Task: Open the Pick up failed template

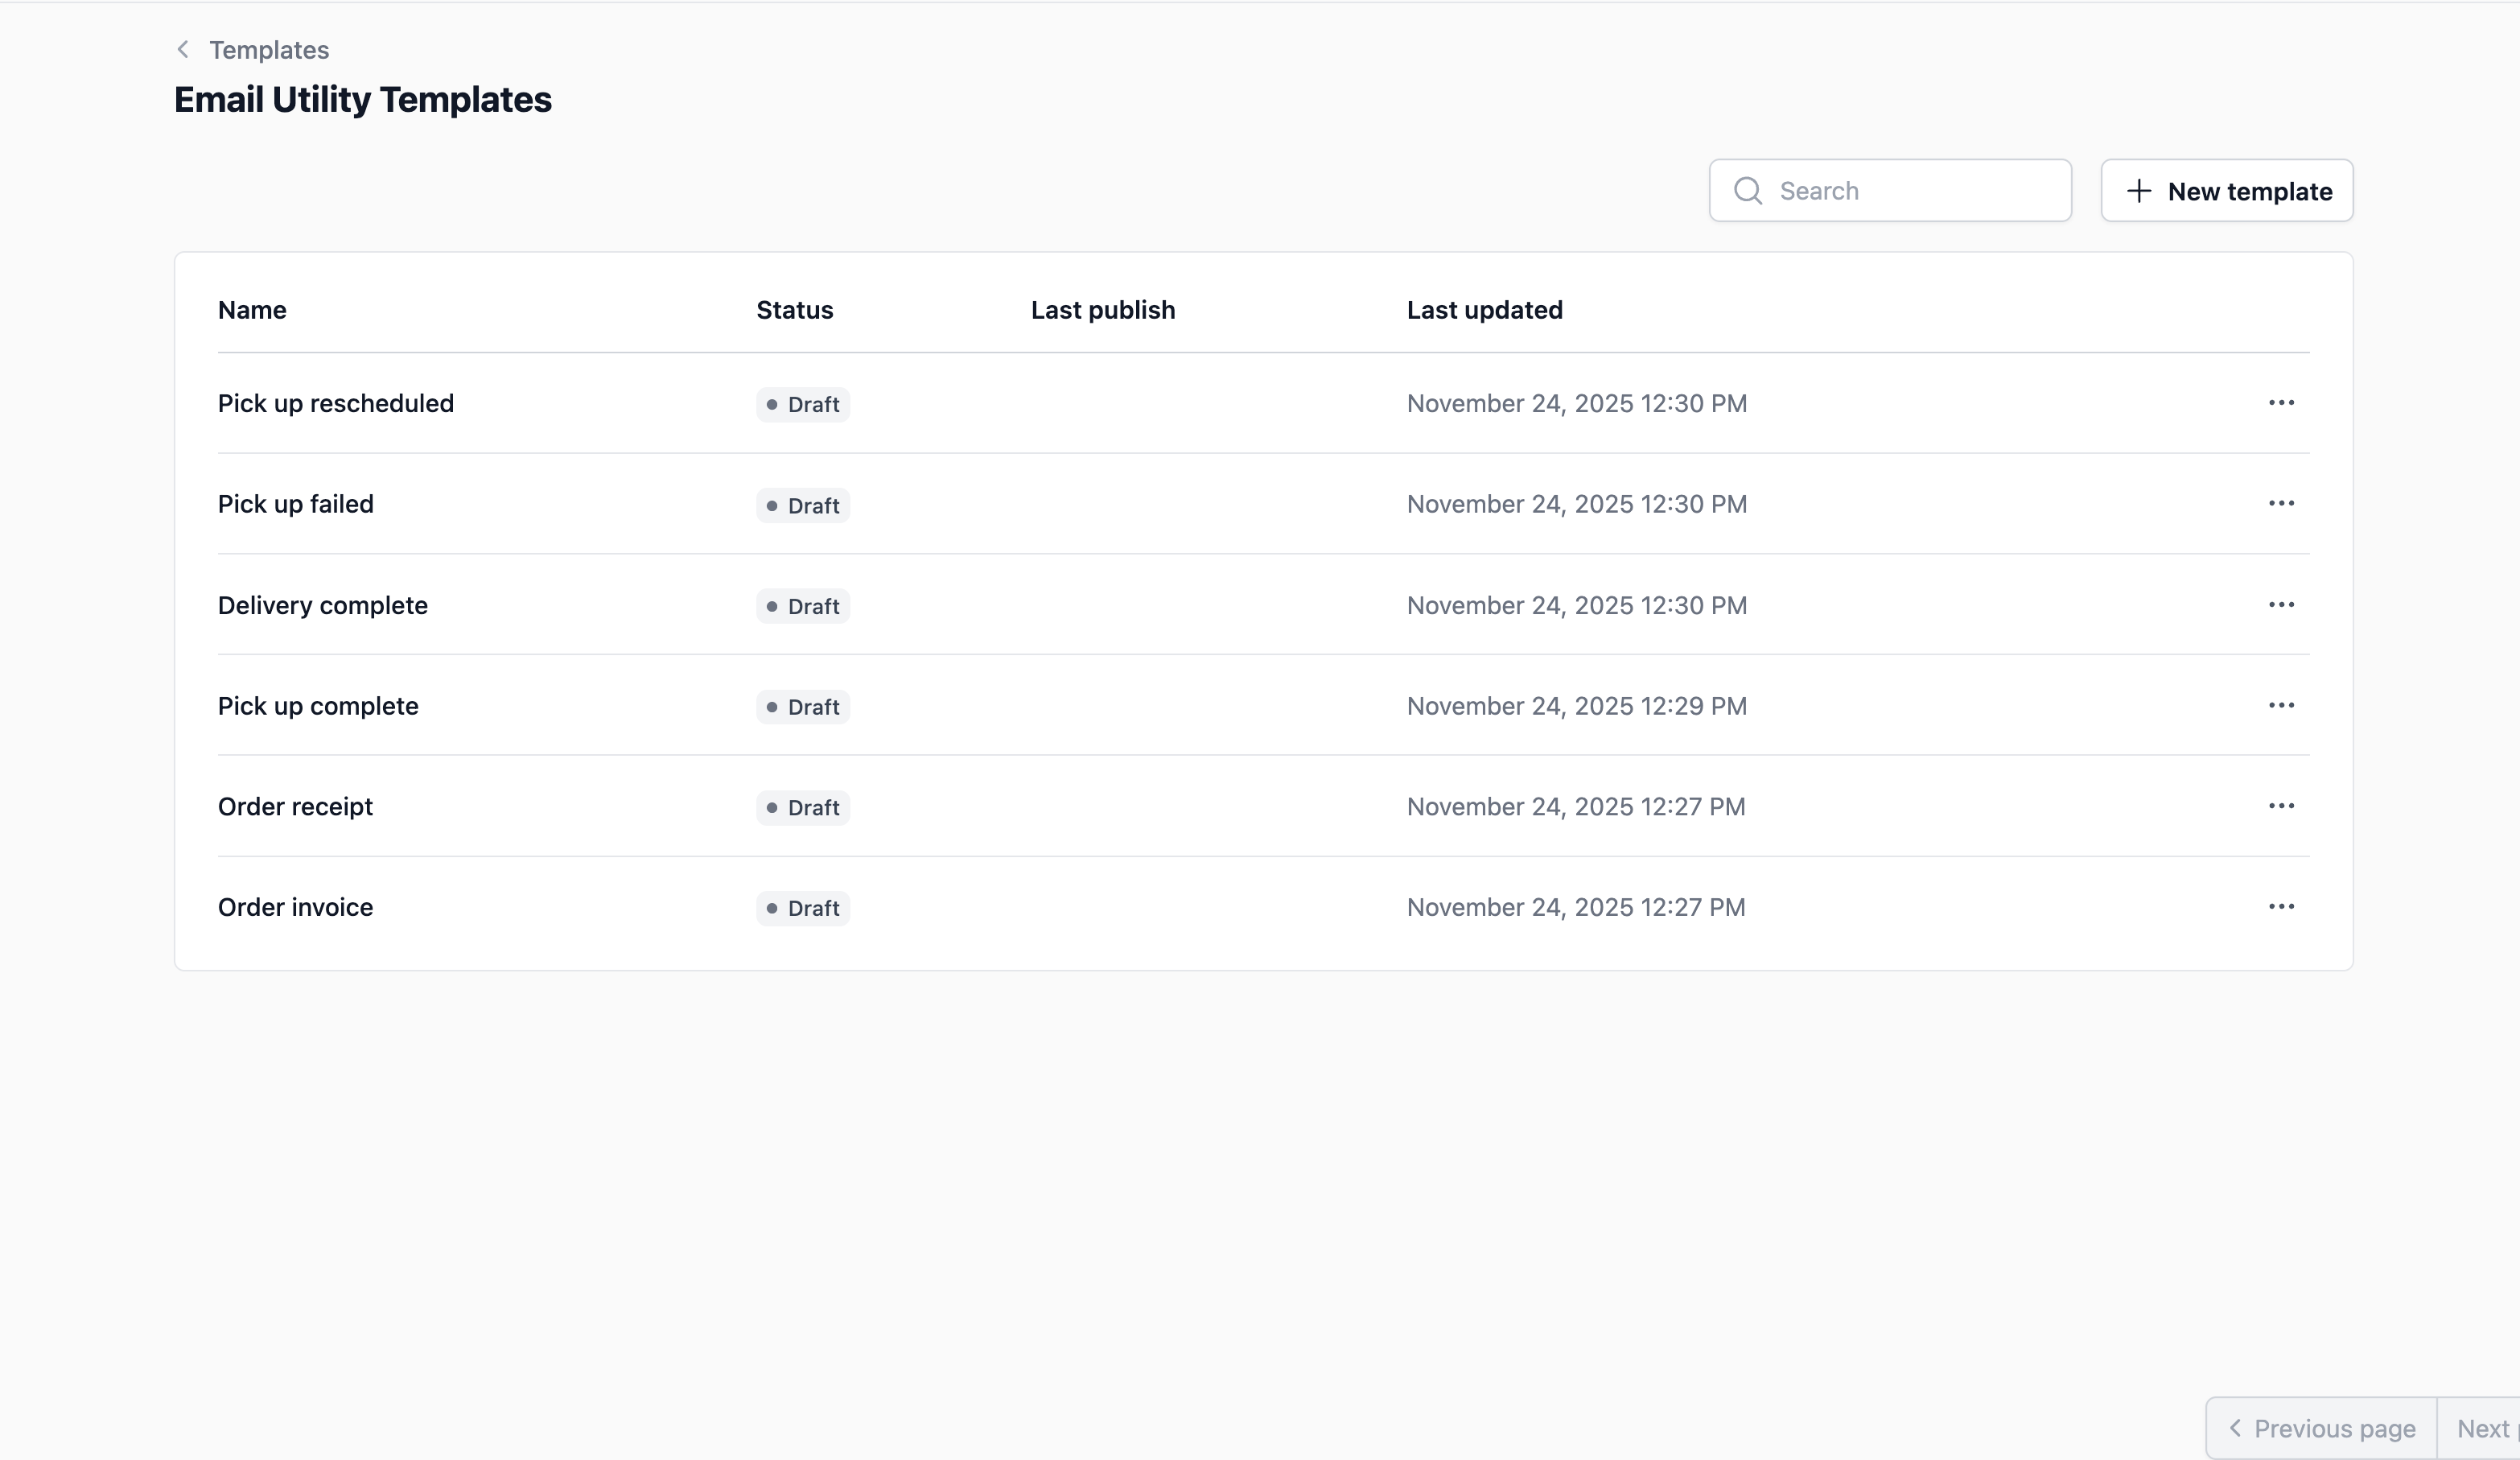Action: (x=296, y=504)
